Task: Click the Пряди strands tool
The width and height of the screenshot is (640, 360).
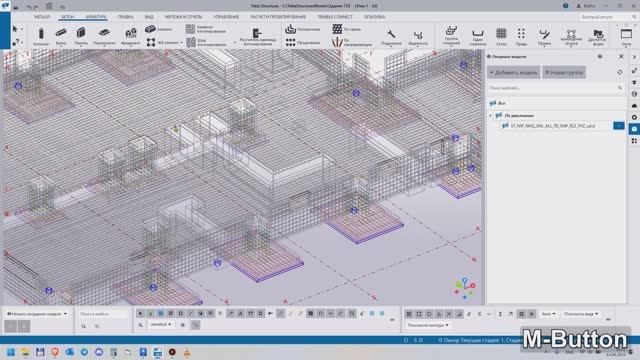Action: [521, 36]
